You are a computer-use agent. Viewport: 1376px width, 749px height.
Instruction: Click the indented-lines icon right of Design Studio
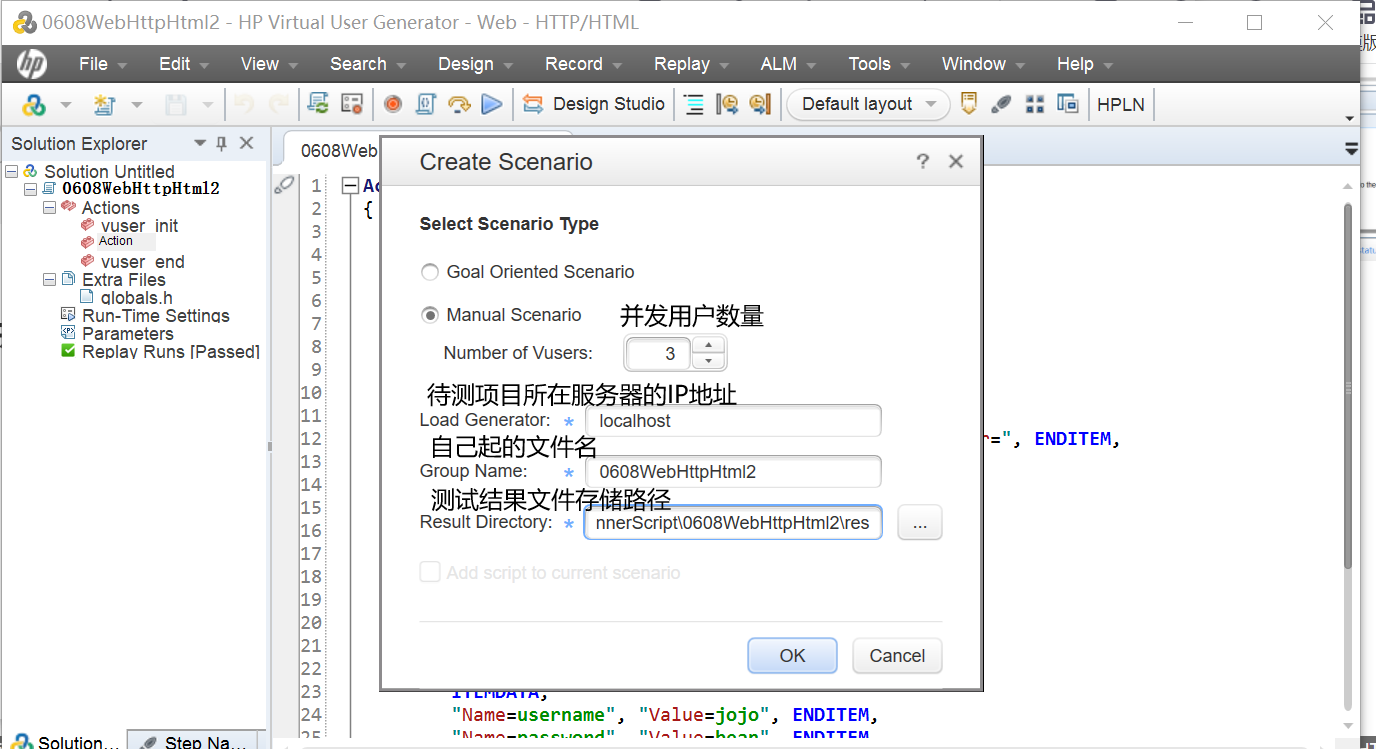(x=694, y=104)
